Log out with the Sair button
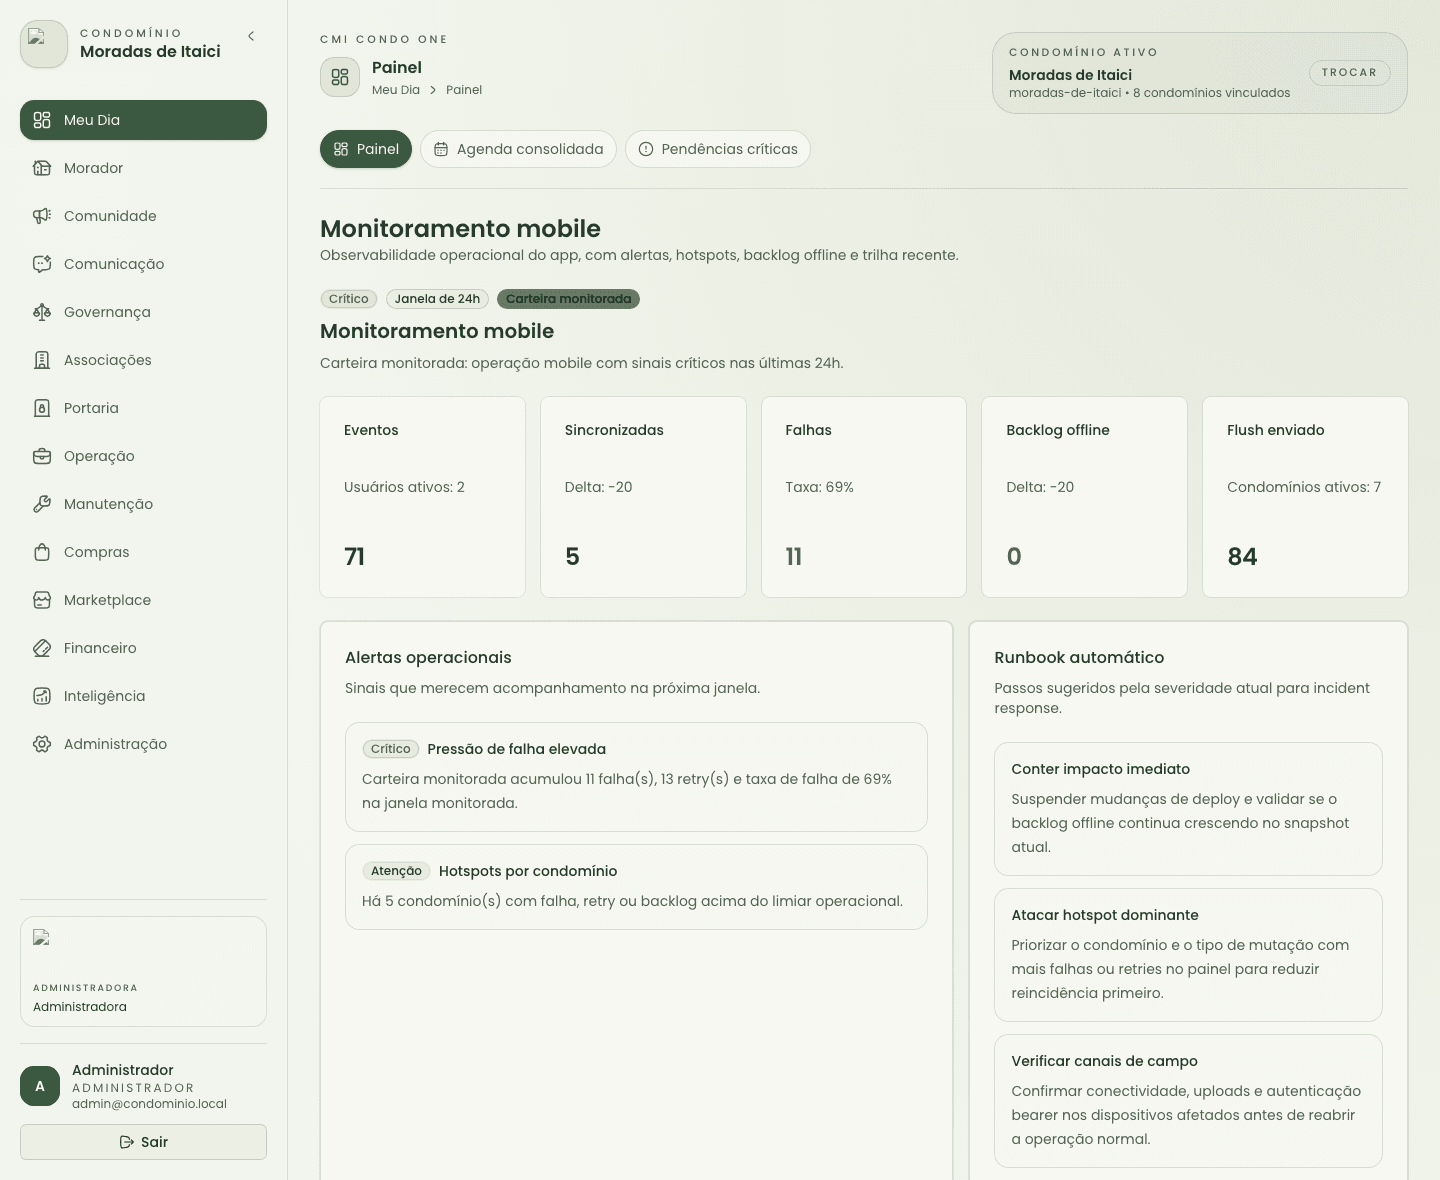 pyautogui.click(x=143, y=1142)
